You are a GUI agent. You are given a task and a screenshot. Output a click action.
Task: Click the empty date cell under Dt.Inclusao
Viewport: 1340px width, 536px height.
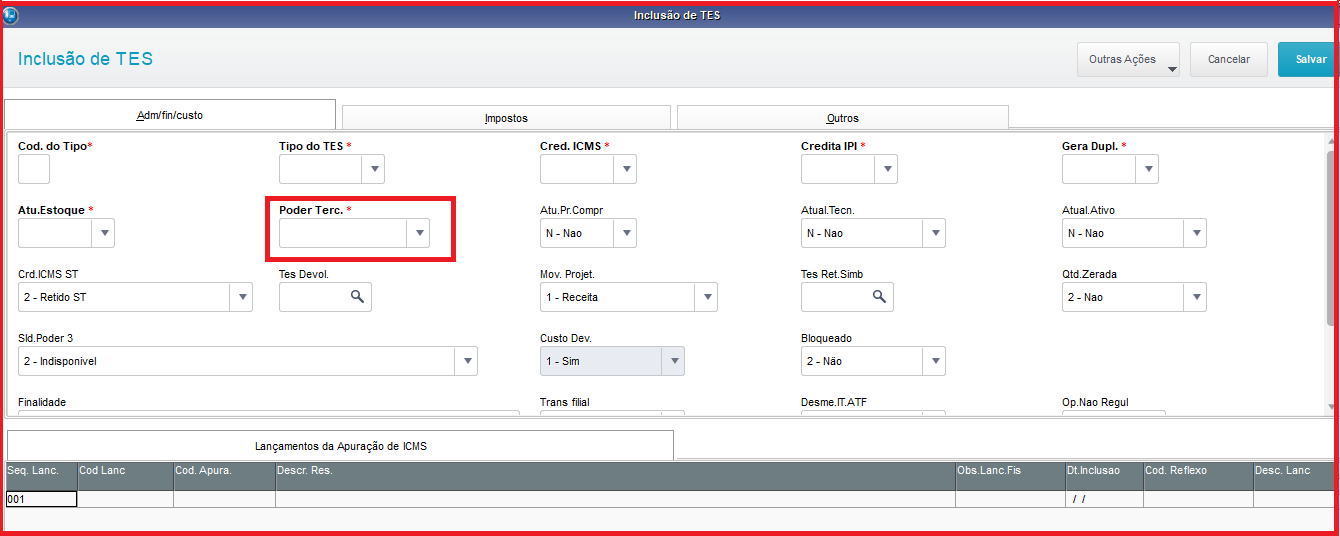point(1104,499)
